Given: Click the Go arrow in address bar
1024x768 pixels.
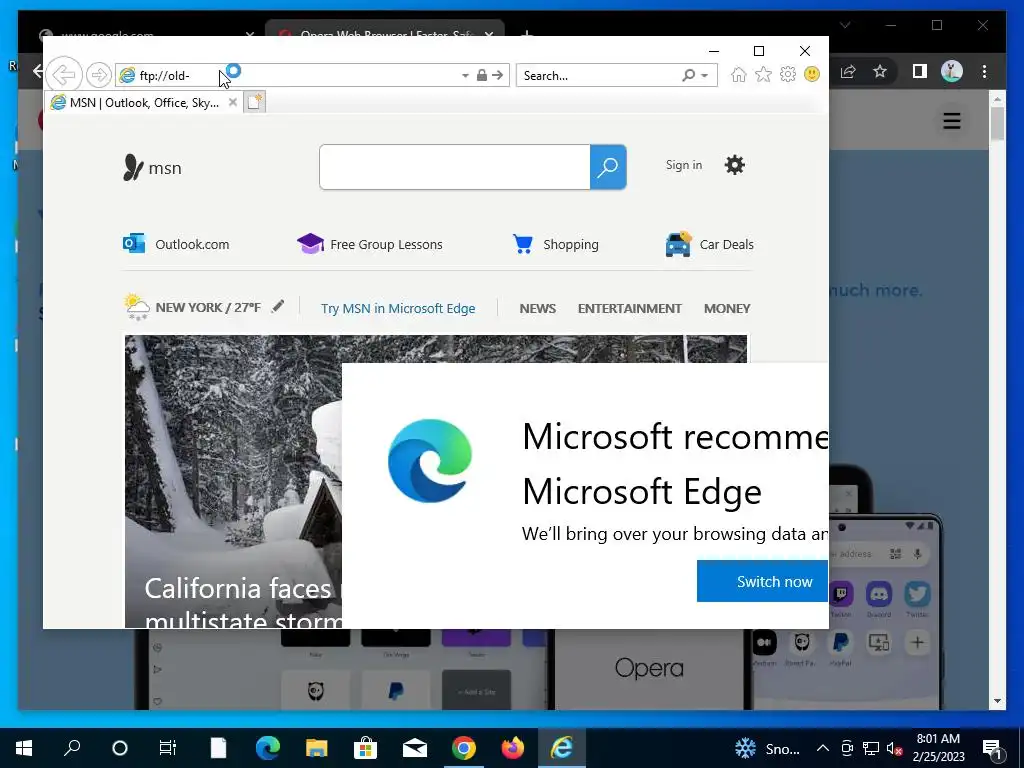Looking at the screenshot, I should tap(498, 75).
